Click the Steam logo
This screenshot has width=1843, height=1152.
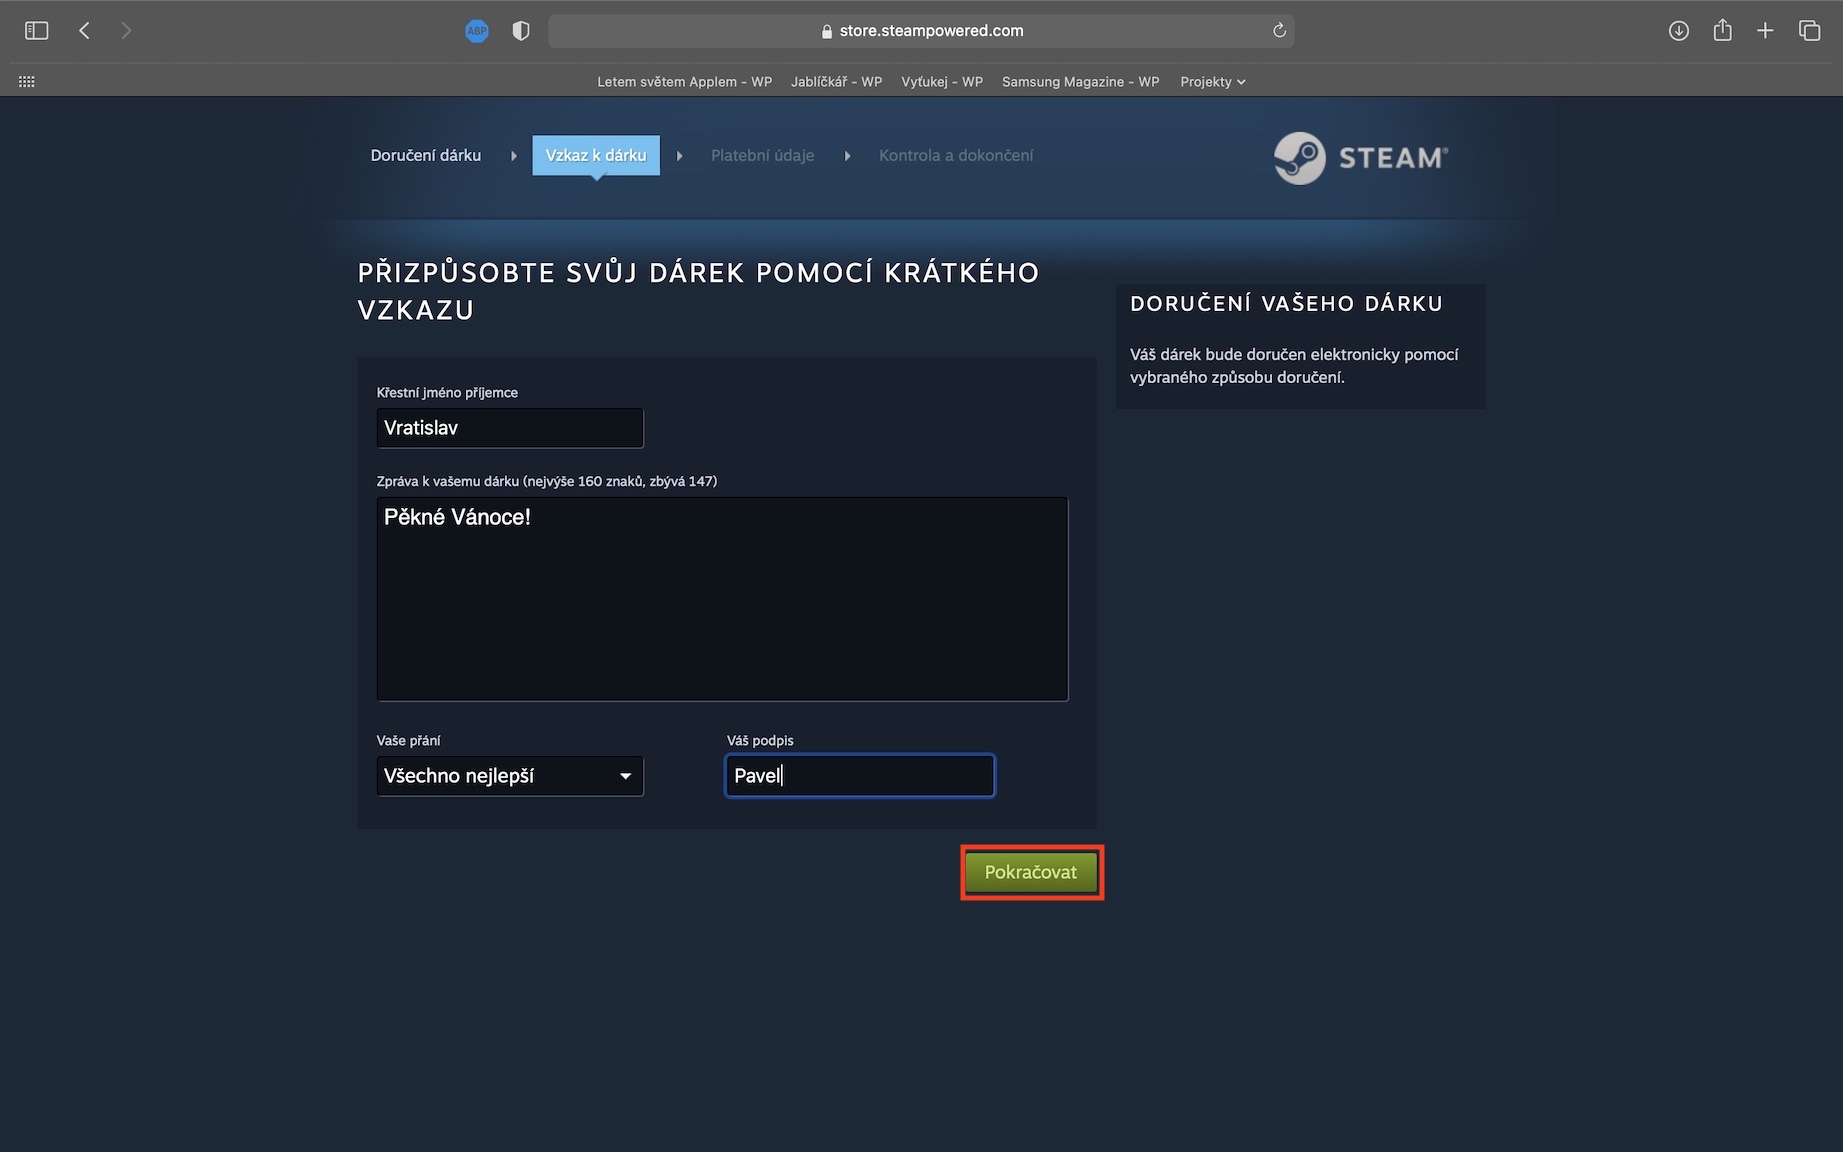pos(1360,158)
